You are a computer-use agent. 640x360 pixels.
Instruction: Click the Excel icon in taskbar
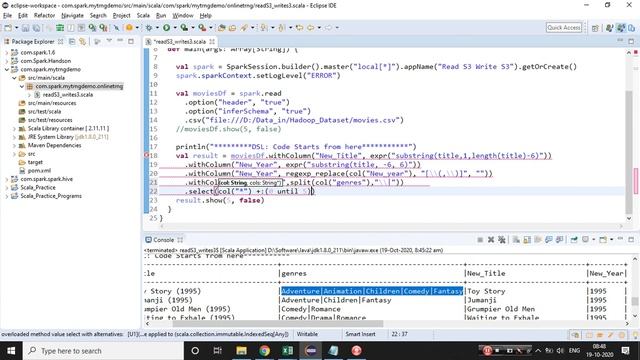287,351
